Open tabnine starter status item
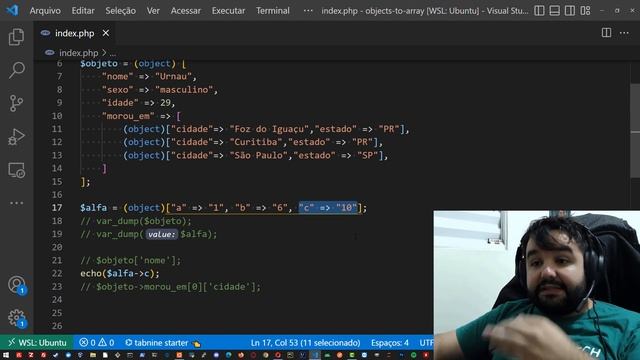Image resolution: width=640 pixels, height=360 pixels. coord(162,342)
